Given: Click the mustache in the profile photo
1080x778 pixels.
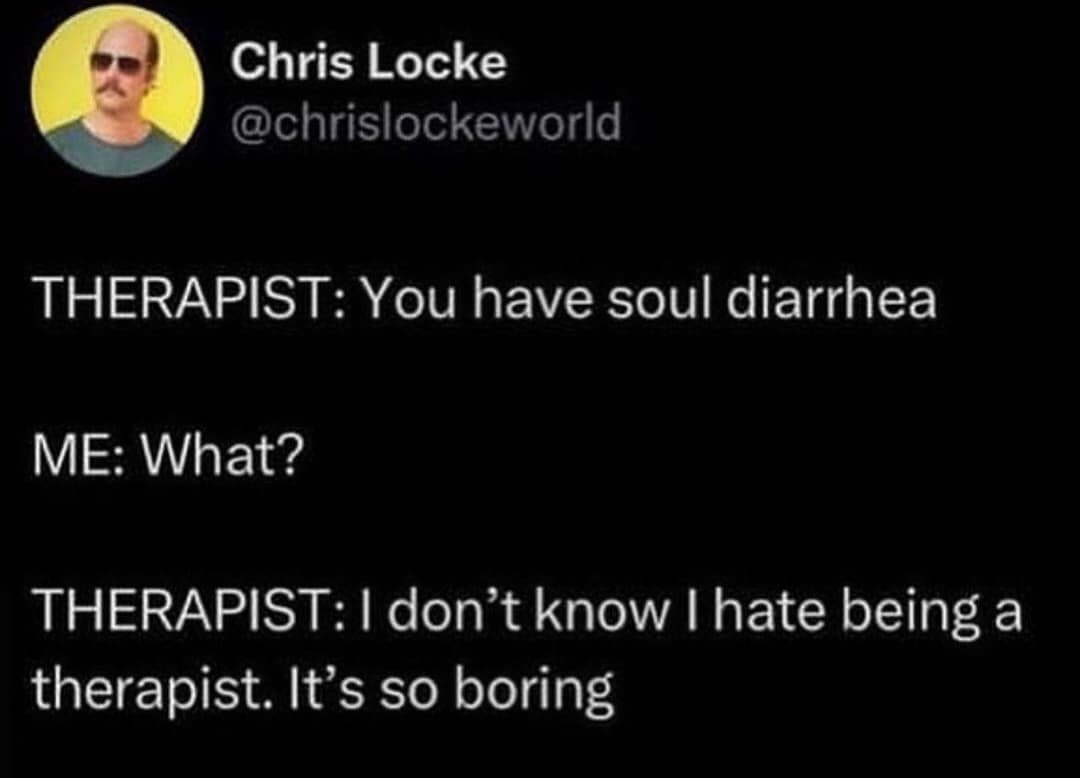Looking at the screenshot, I should coord(116,88).
